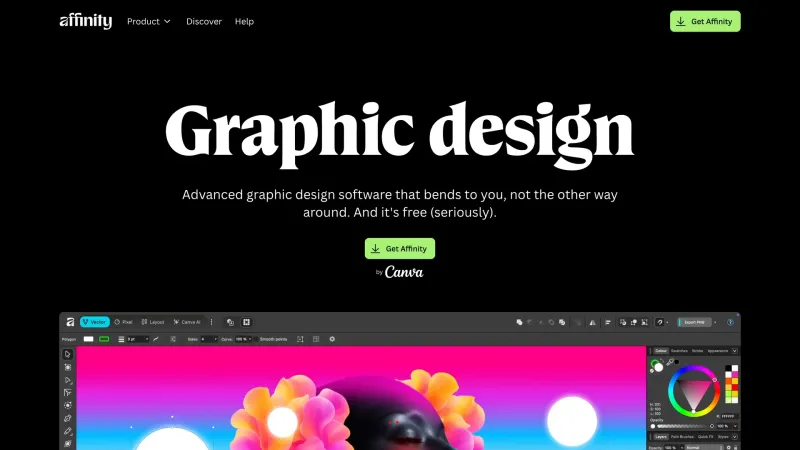800x450 pixels.
Task: Open the three-dot more options menu
Action: coord(211,322)
